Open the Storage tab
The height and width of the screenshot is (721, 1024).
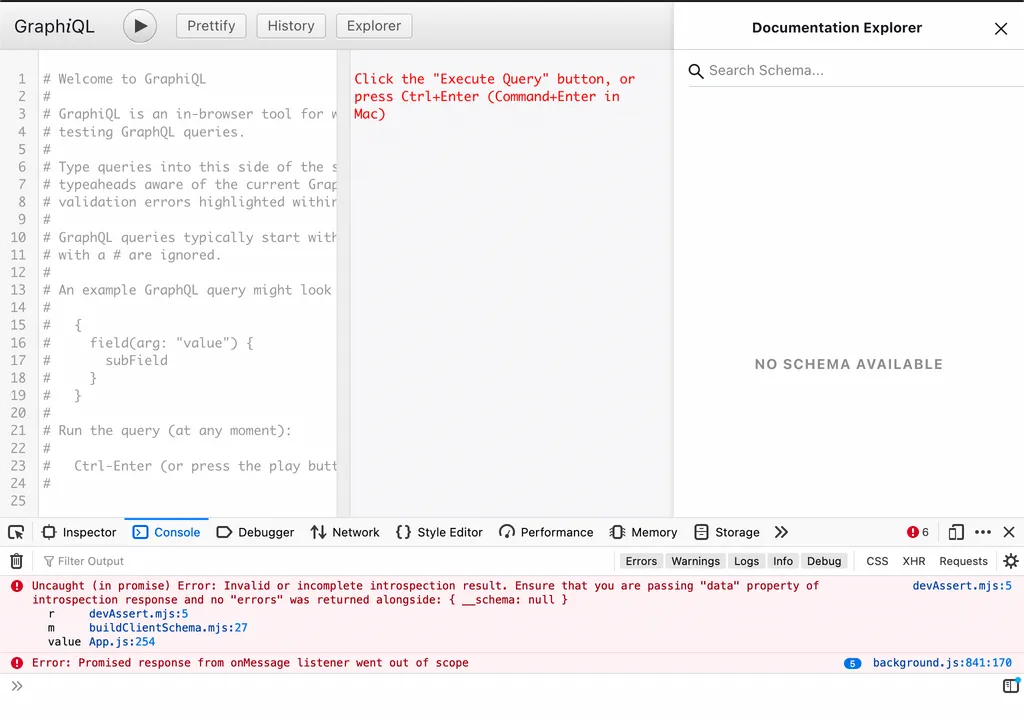click(x=727, y=532)
